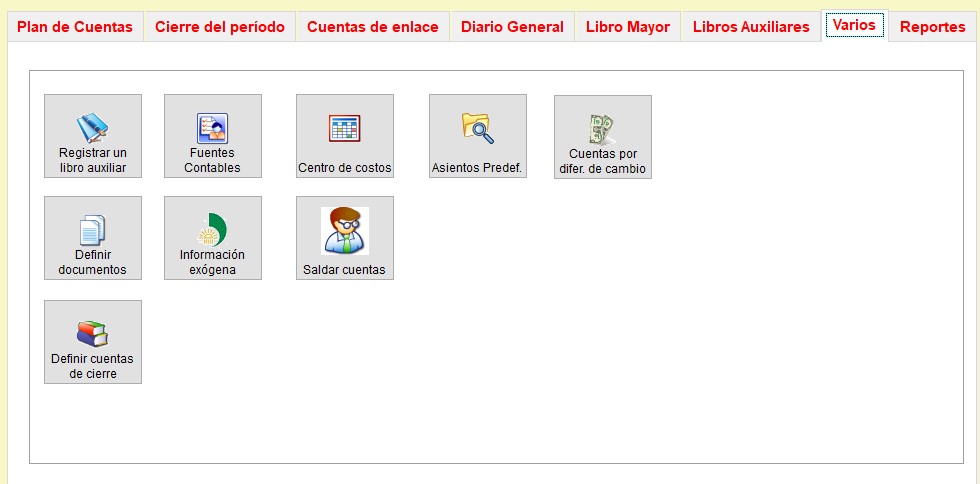Open the Libros Auxiliares tab
The height and width of the screenshot is (484, 980).
[751, 27]
